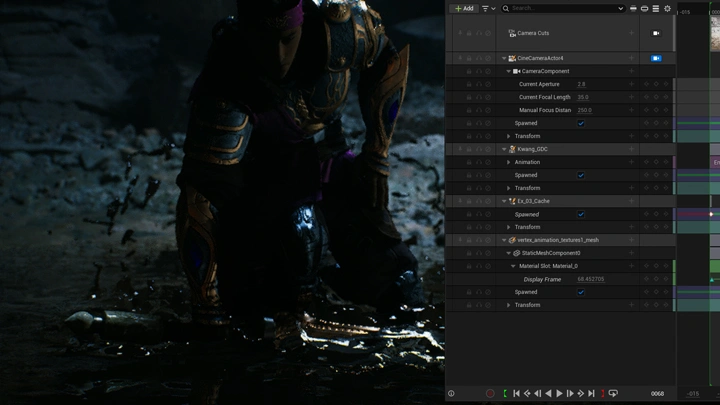Click the current frame counter 0068
This screenshot has width=720, height=405.
click(x=657, y=394)
